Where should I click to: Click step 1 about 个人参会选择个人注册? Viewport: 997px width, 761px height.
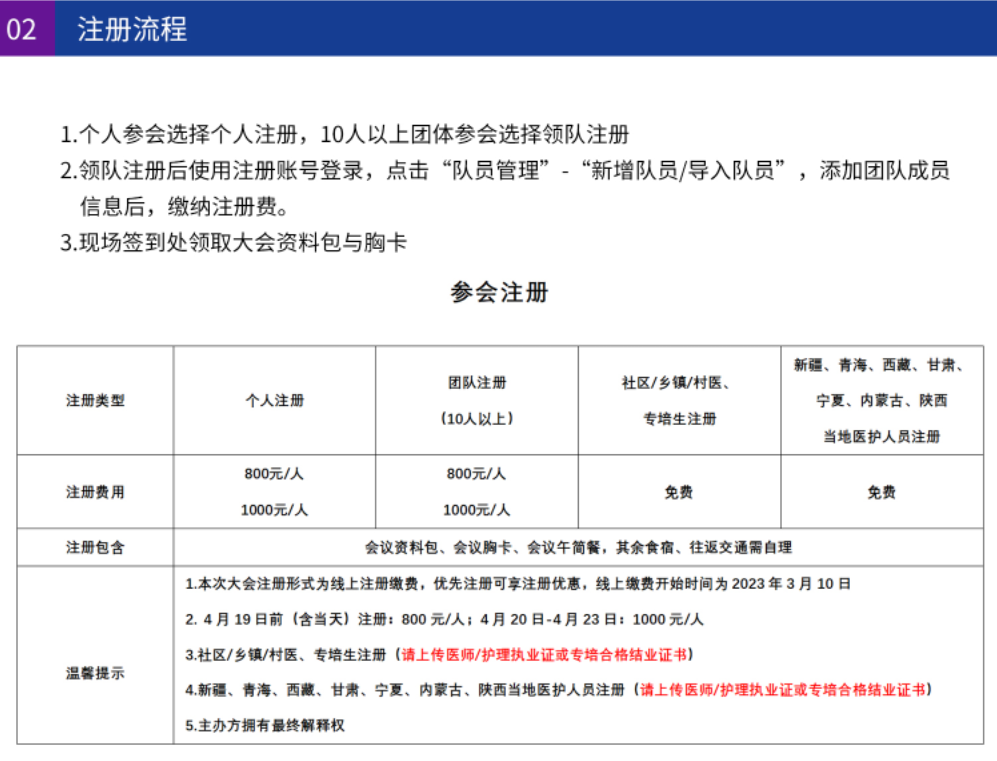pos(344,134)
